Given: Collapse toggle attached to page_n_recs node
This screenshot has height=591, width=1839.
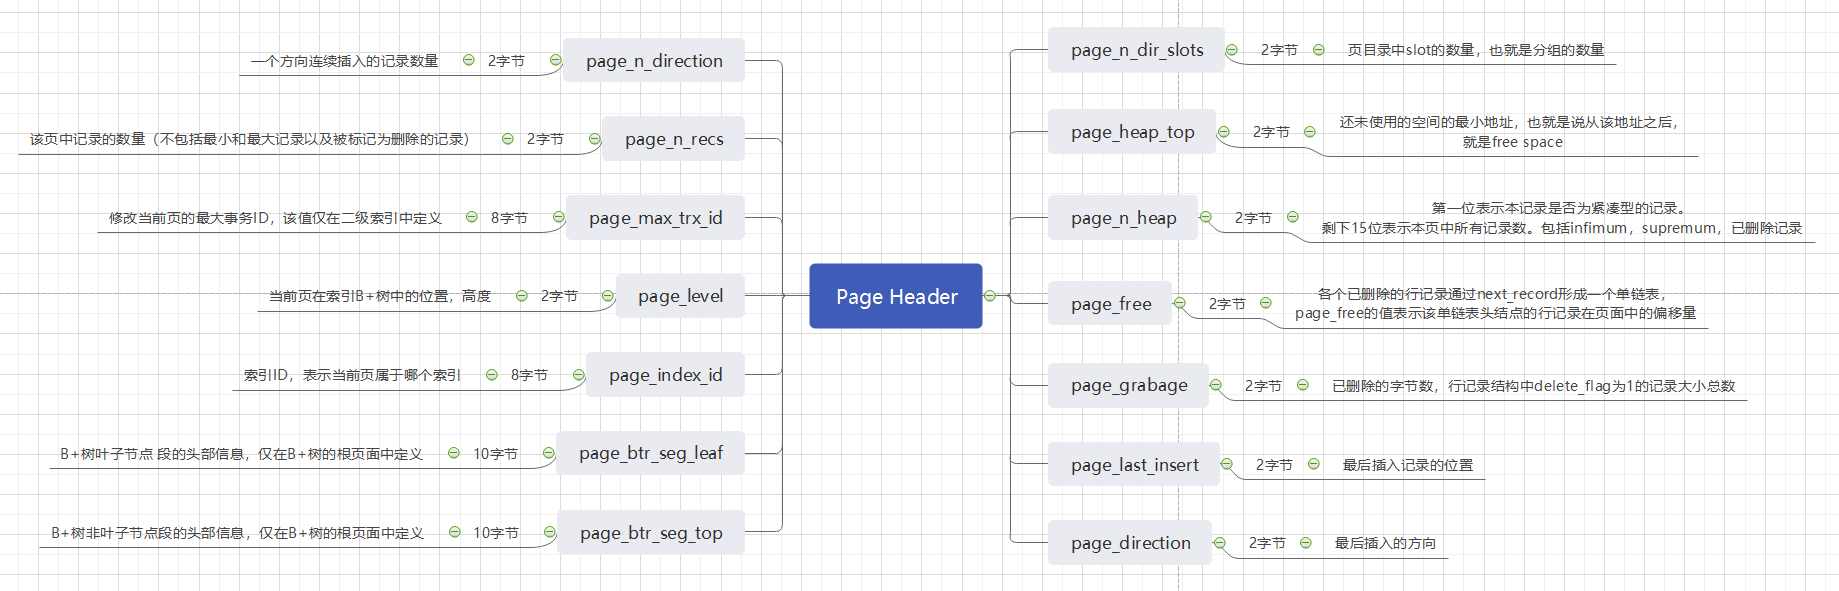Looking at the screenshot, I should coord(595,139).
